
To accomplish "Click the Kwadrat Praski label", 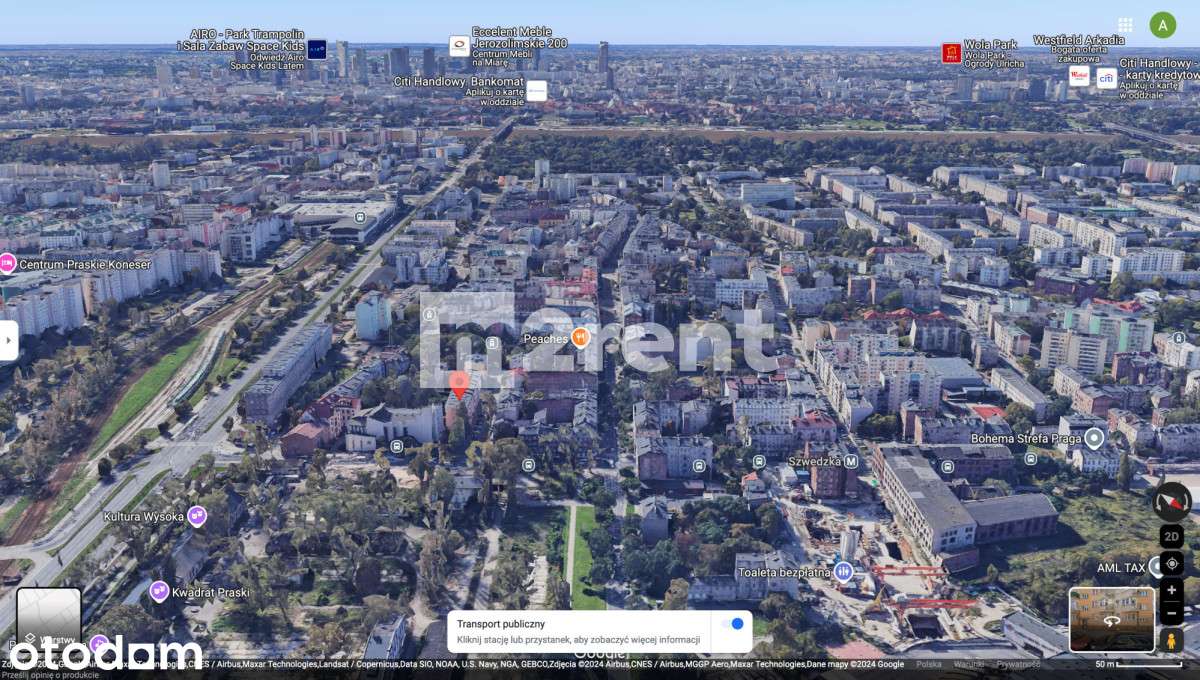I will point(211,592).
